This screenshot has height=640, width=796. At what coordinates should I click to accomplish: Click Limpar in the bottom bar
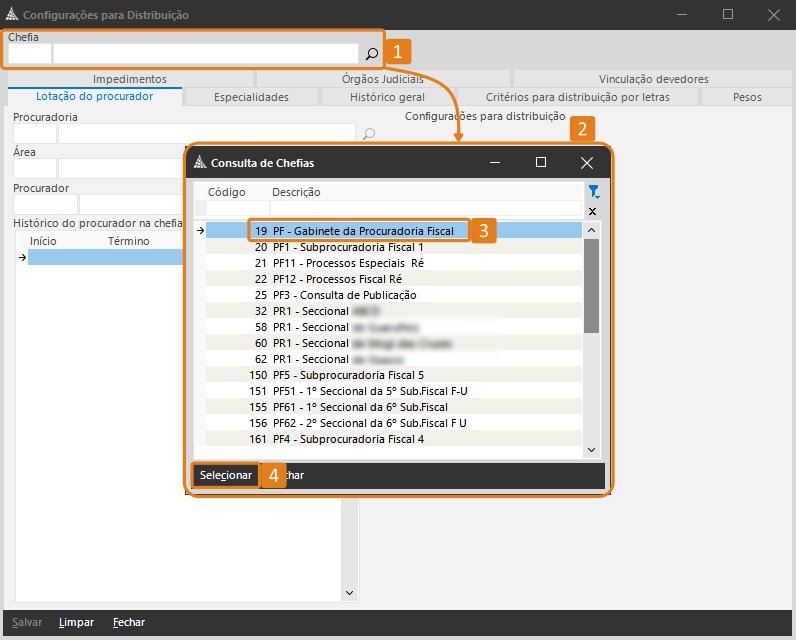click(76, 622)
